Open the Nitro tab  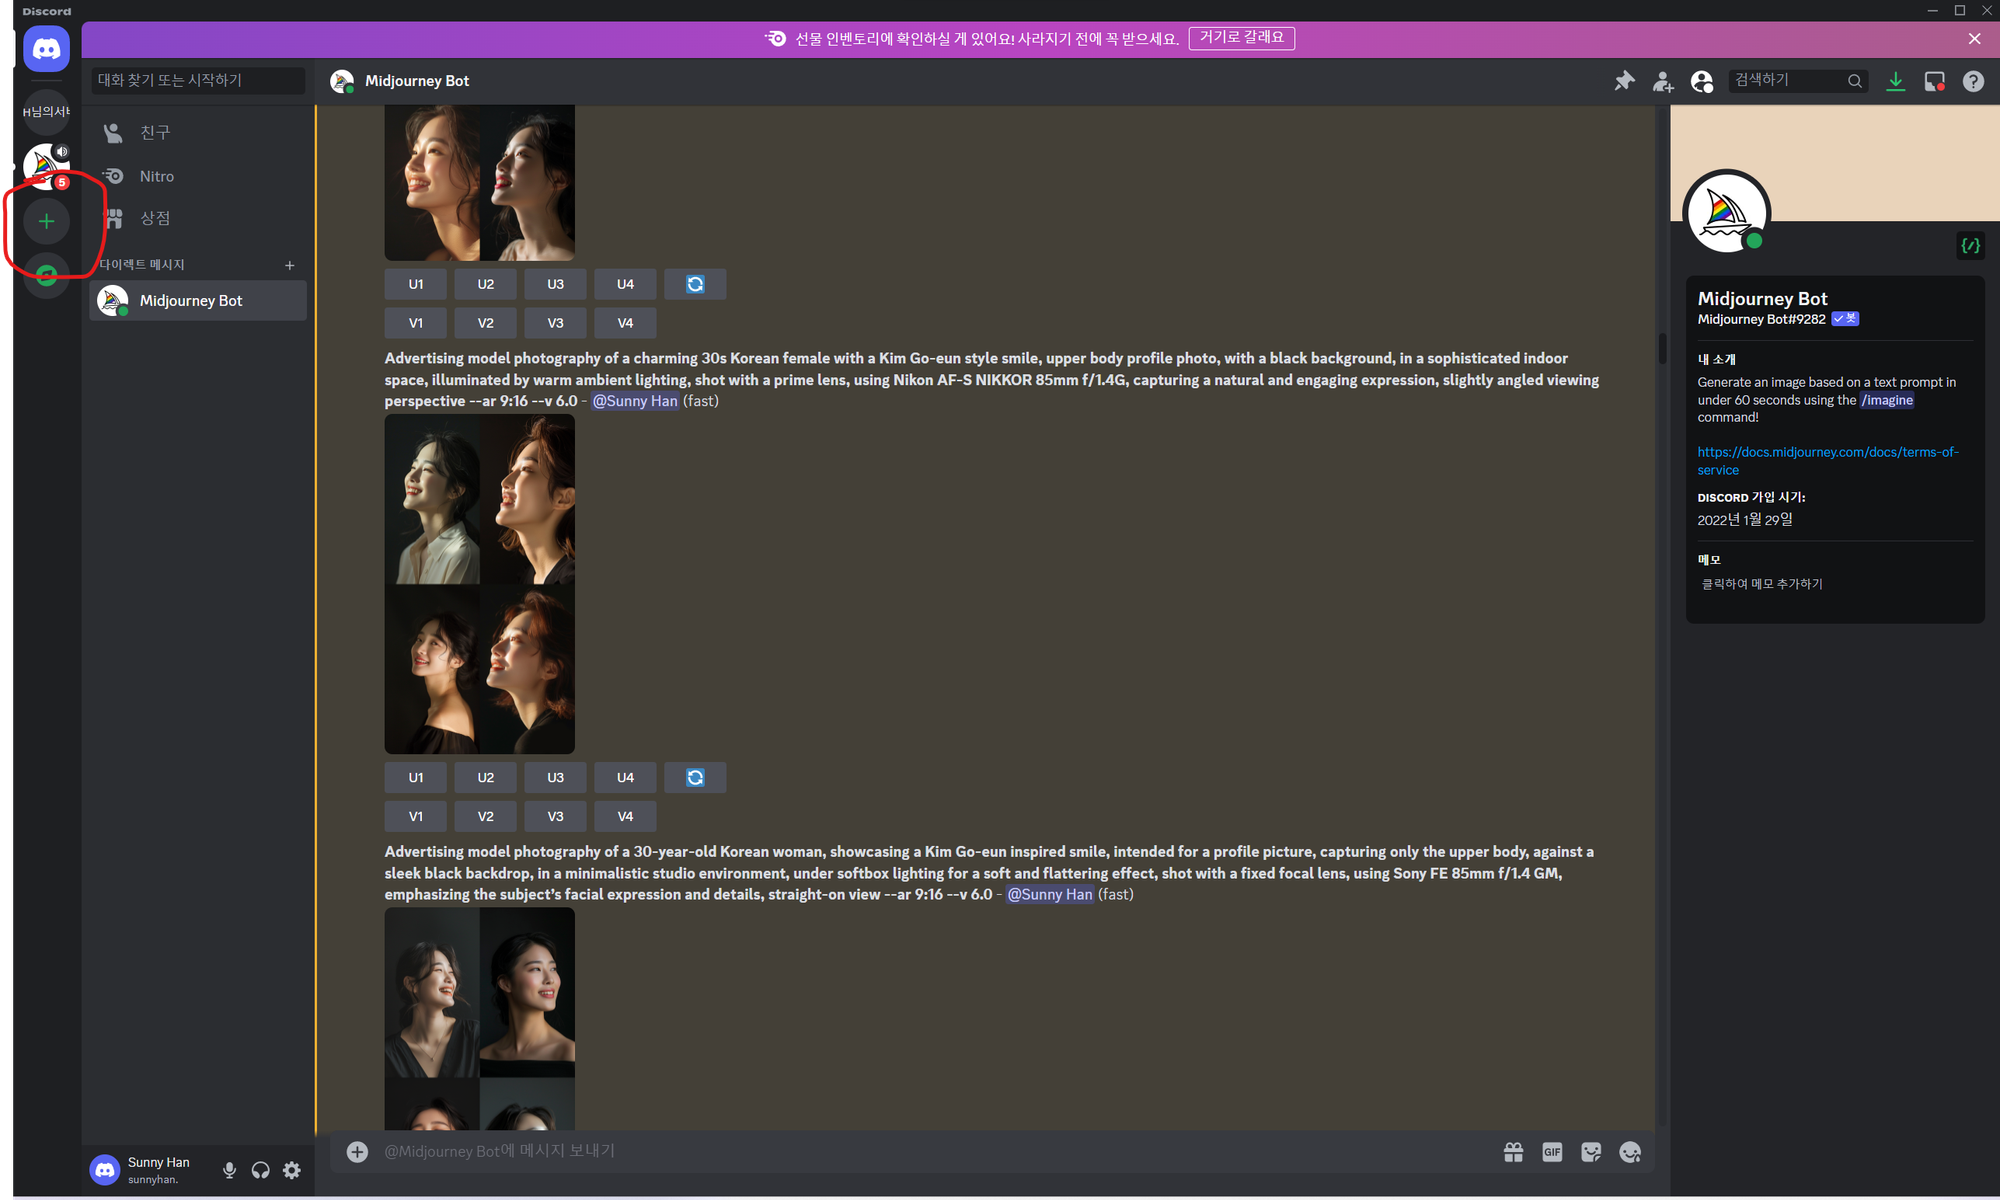(x=157, y=176)
